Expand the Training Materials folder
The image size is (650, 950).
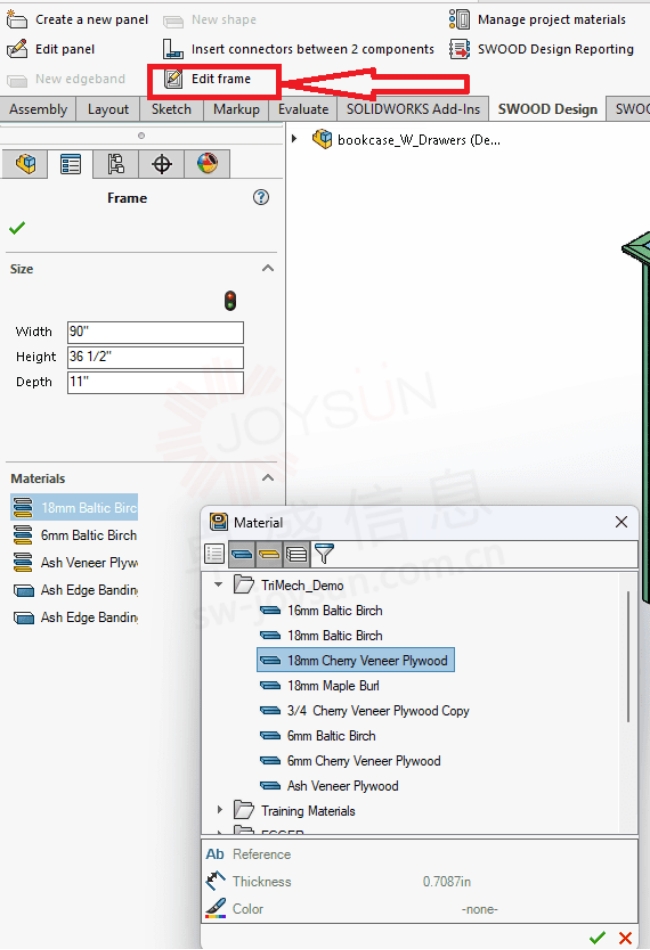[x=219, y=810]
